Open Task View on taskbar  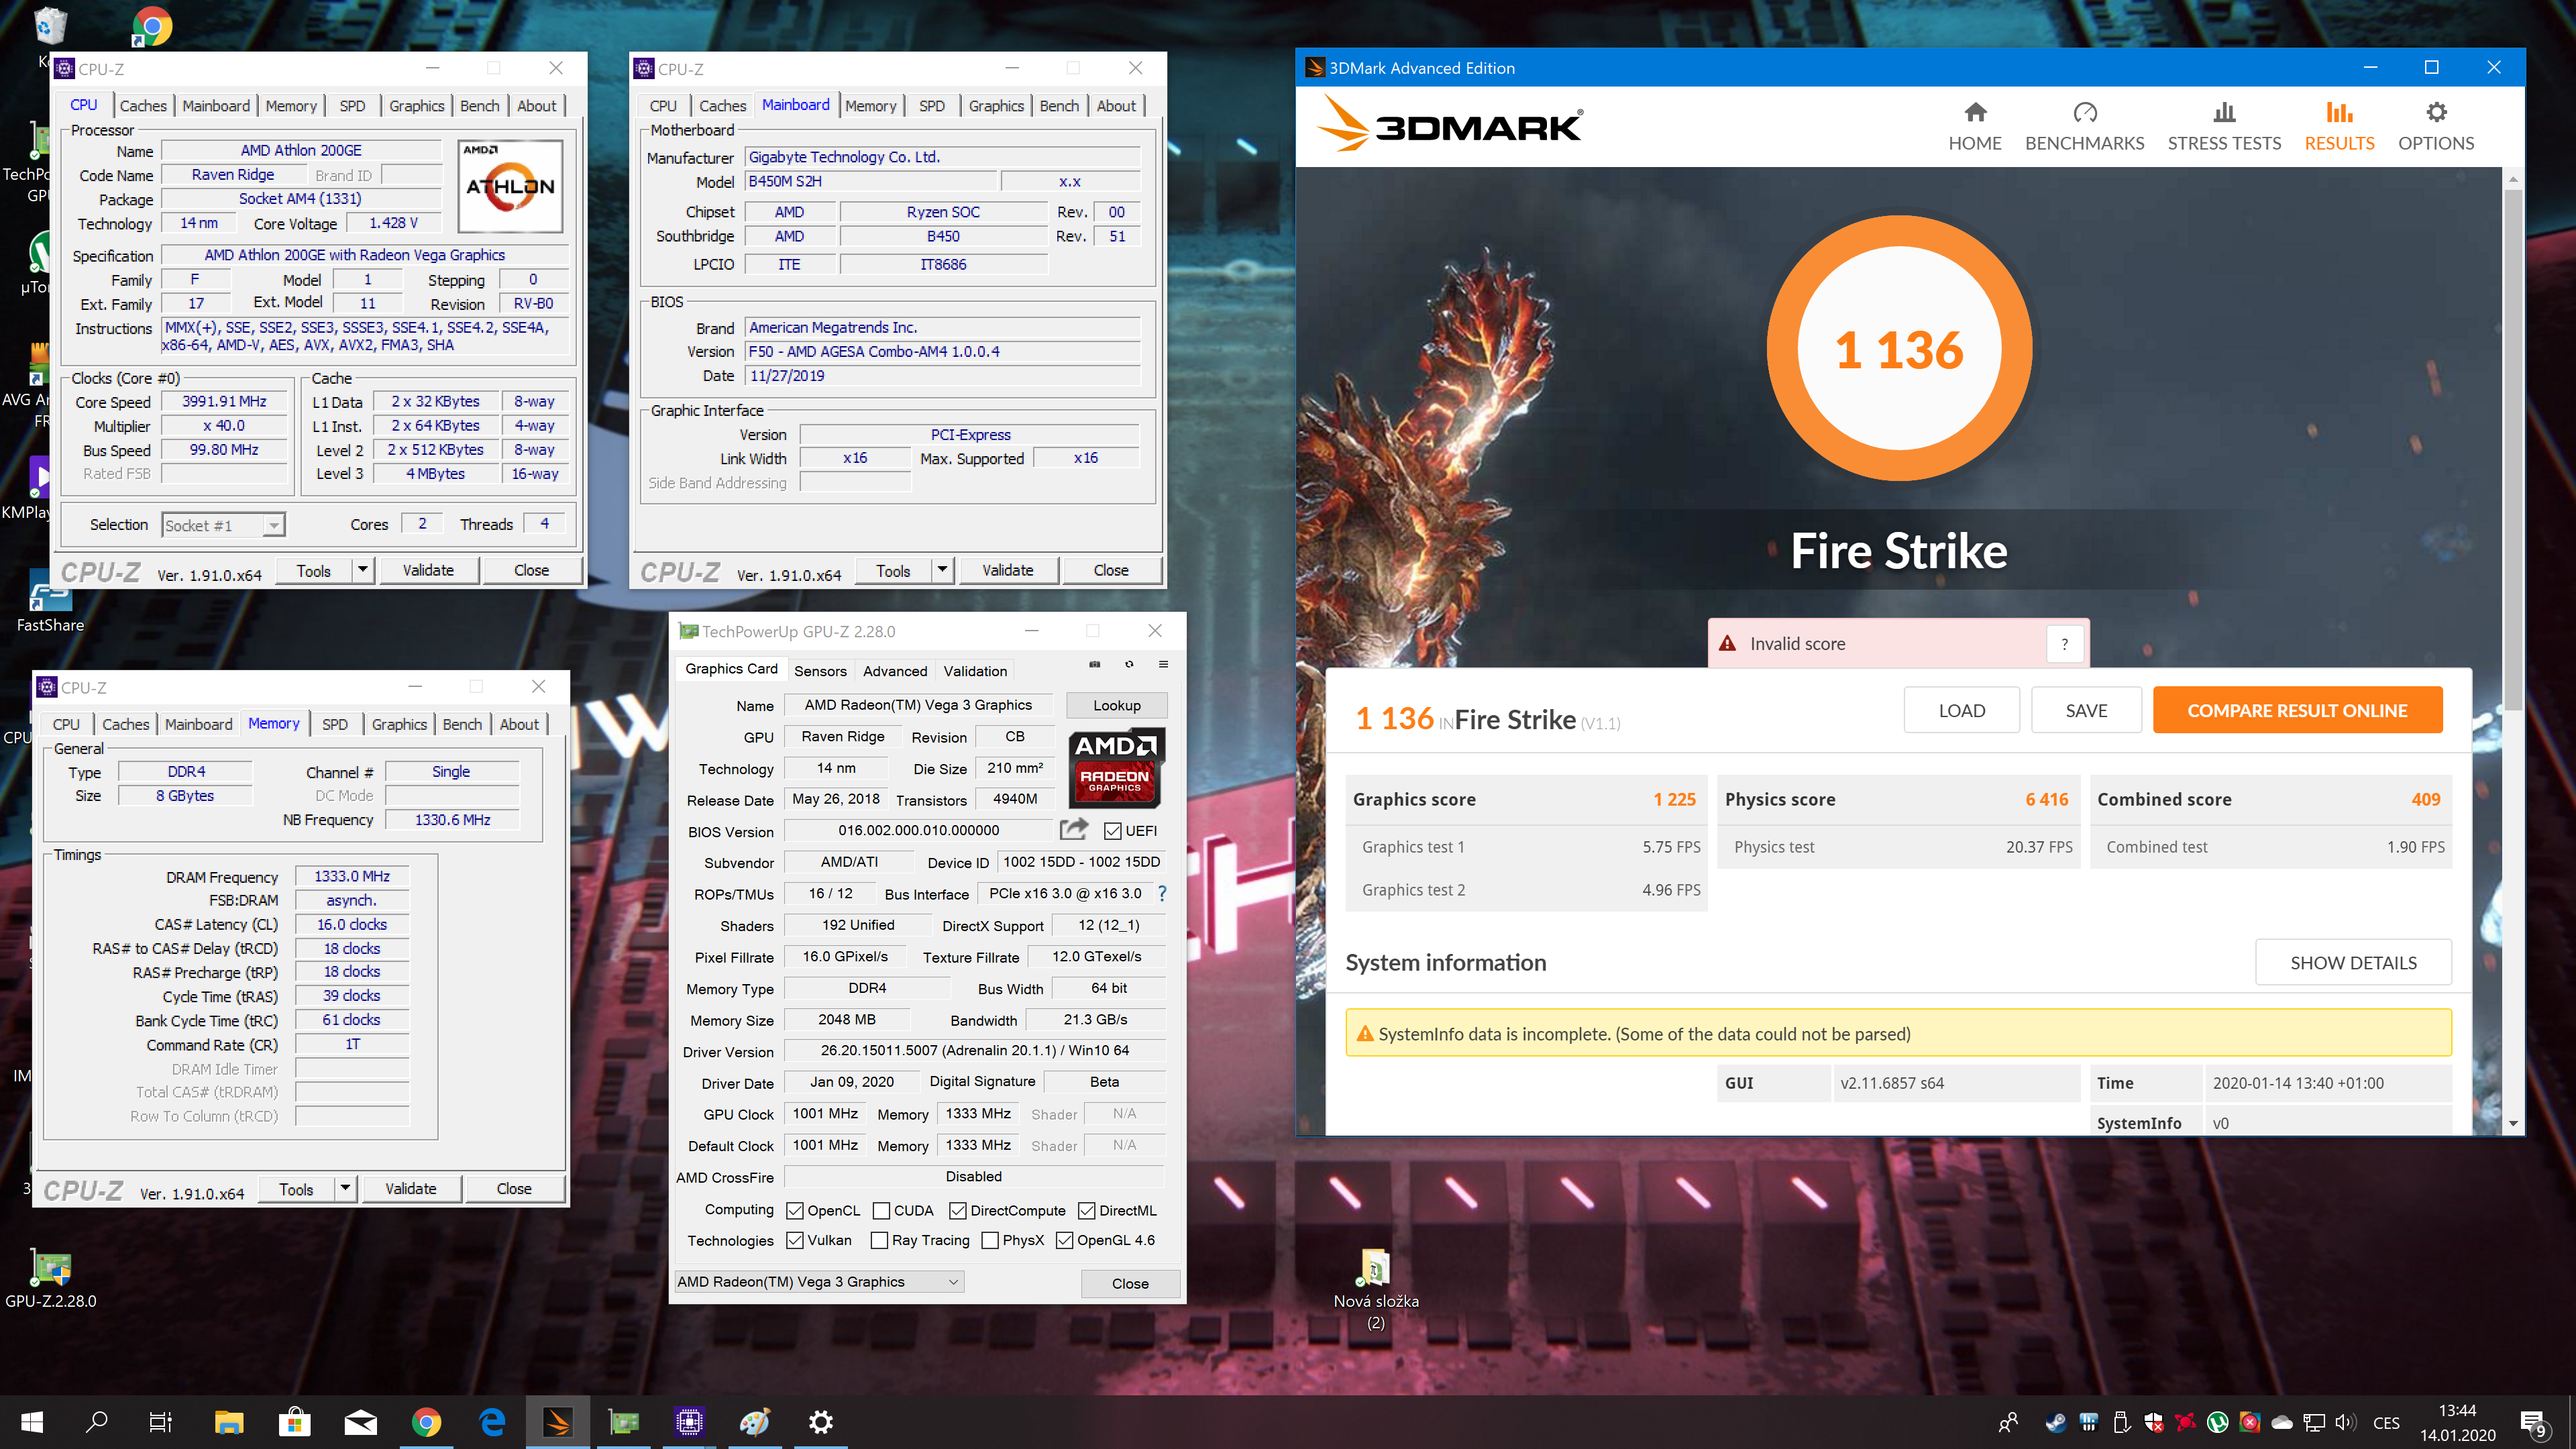point(160,1421)
